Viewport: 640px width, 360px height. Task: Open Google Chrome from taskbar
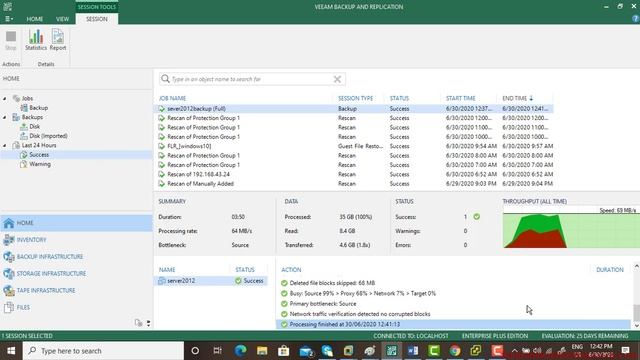(455, 351)
